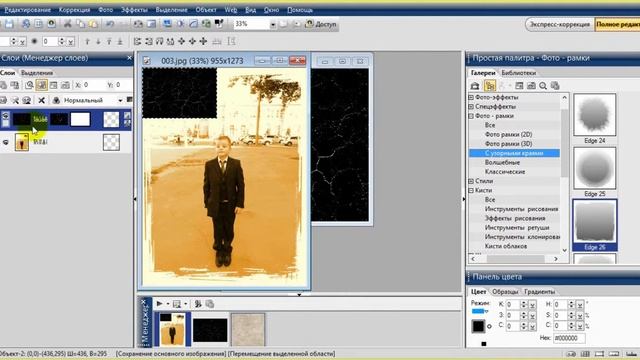This screenshot has width=640, height=360.
Task: Click the K value stepper arrows
Action: coord(523,304)
